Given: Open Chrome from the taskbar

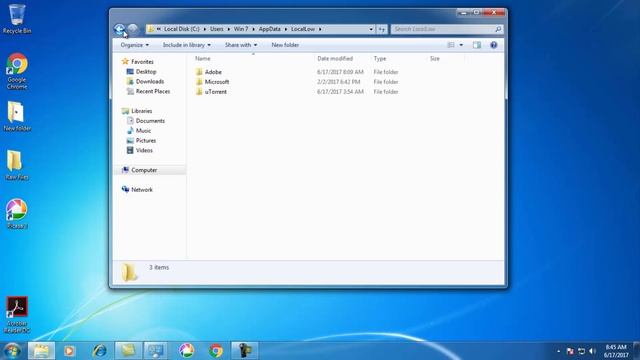Looking at the screenshot, I should [216, 351].
